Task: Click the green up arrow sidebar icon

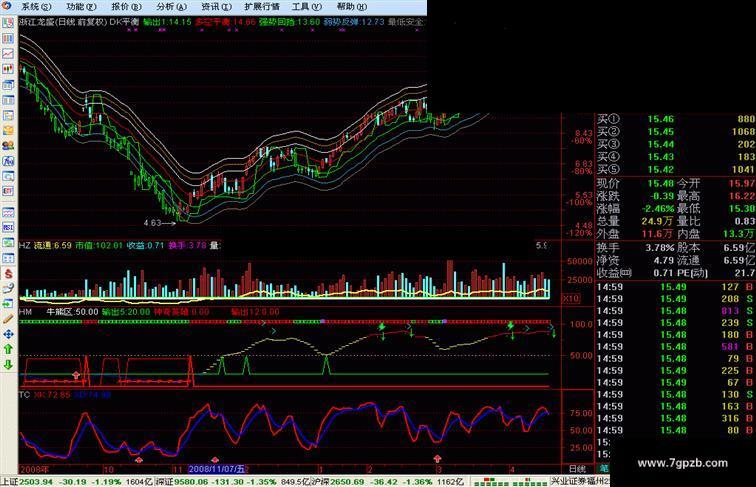Action: tap(8, 349)
